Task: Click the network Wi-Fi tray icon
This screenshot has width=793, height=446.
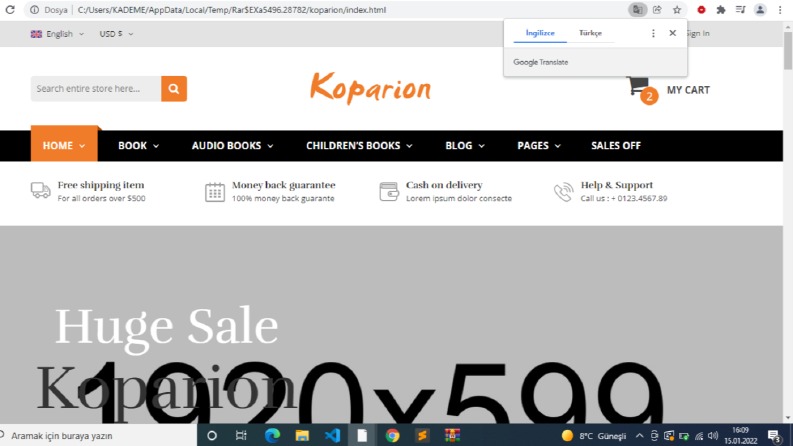Action: [x=698, y=436]
